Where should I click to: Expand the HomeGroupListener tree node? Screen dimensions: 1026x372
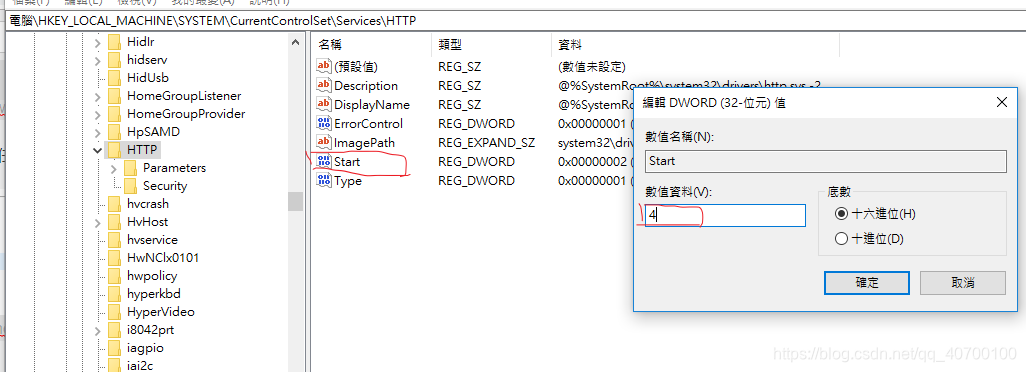[x=97, y=96]
